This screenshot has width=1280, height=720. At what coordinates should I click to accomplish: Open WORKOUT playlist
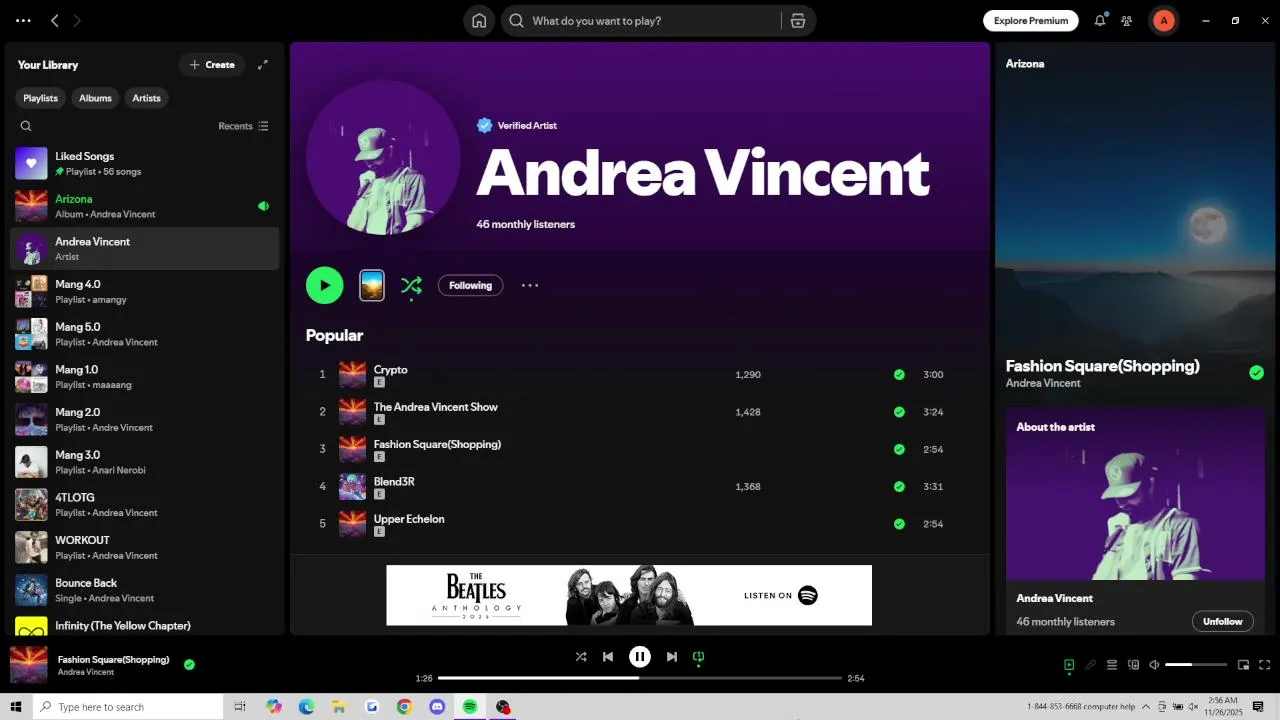point(145,547)
